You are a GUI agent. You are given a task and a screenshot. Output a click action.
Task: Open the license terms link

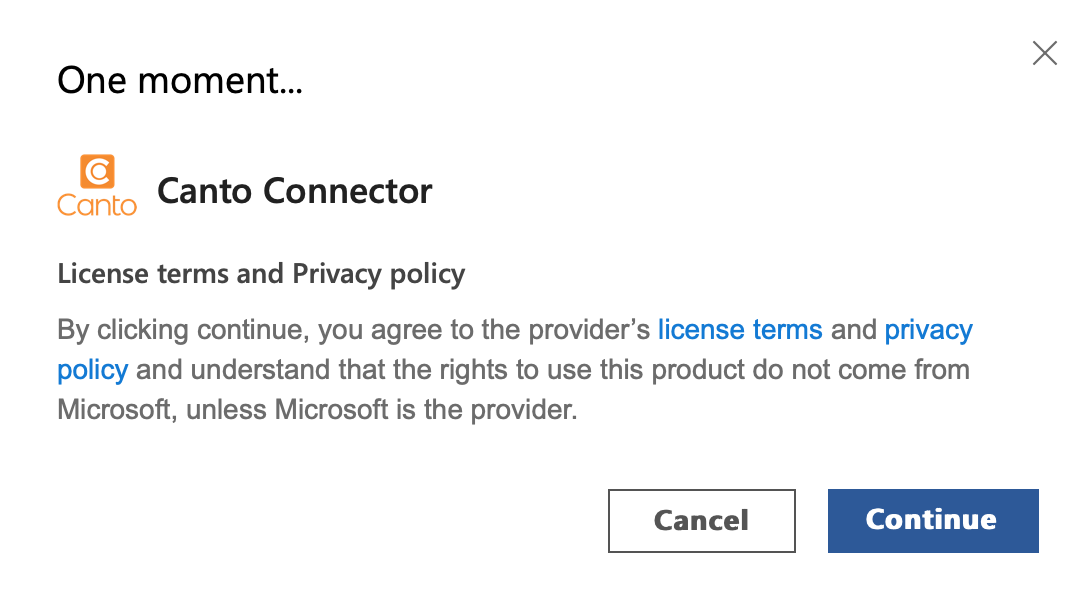(740, 330)
